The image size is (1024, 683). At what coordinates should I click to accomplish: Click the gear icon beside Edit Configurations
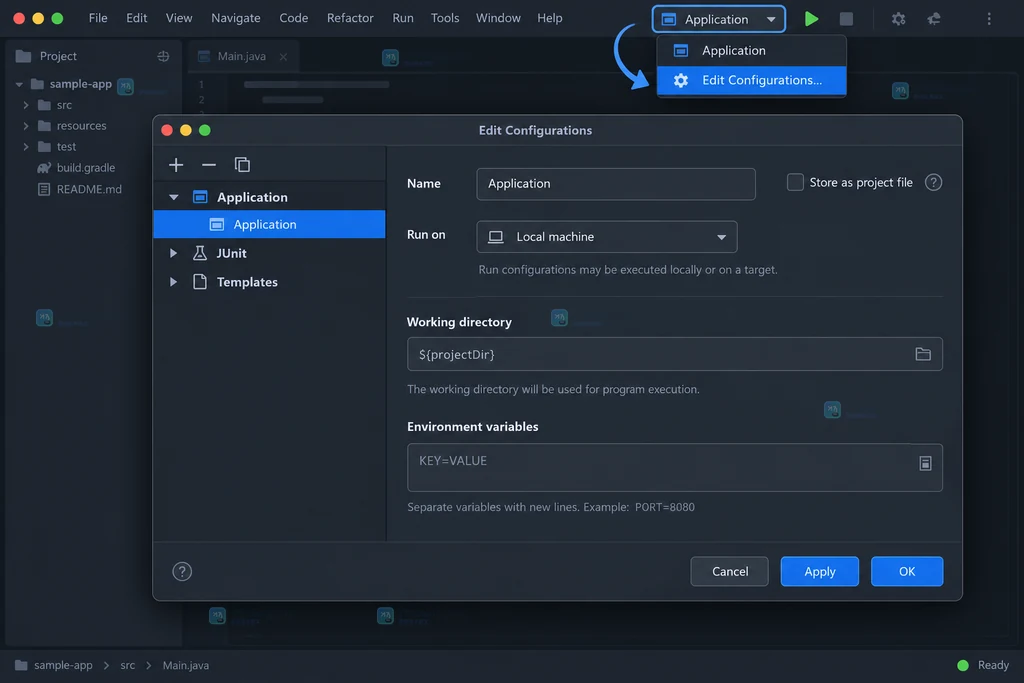pyautogui.click(x=680, y=80)
